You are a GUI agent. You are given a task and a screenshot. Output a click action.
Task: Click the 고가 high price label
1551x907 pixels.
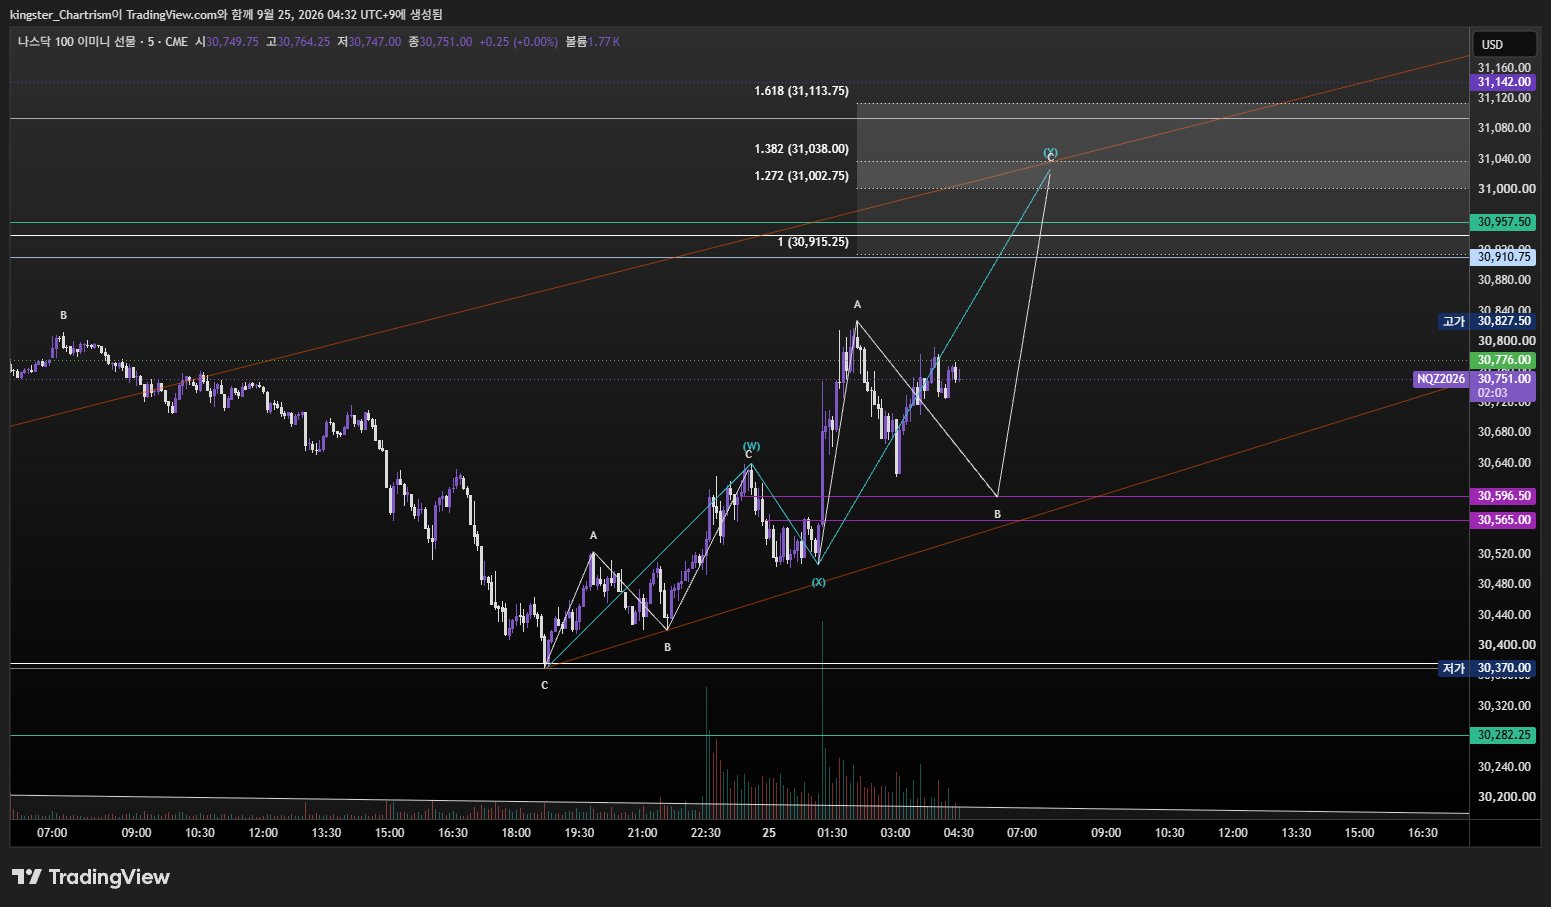tap(1453, 321)
